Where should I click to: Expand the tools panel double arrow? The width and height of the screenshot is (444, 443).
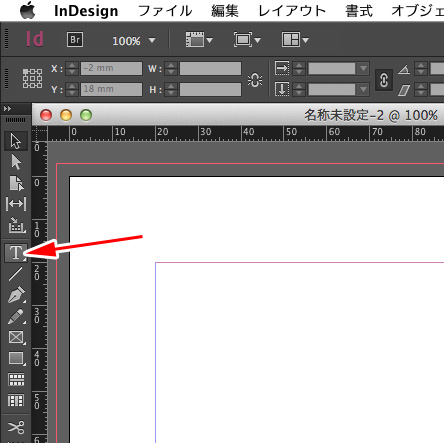(7, 109)
